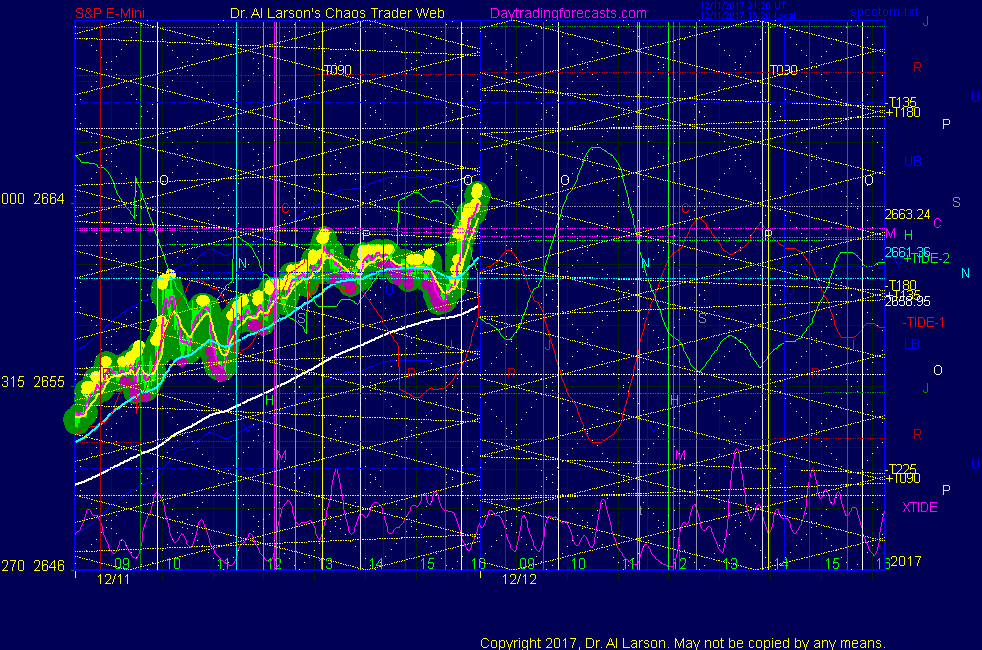
Task: Click the '+T090' level label
Action: pos(903,478)
